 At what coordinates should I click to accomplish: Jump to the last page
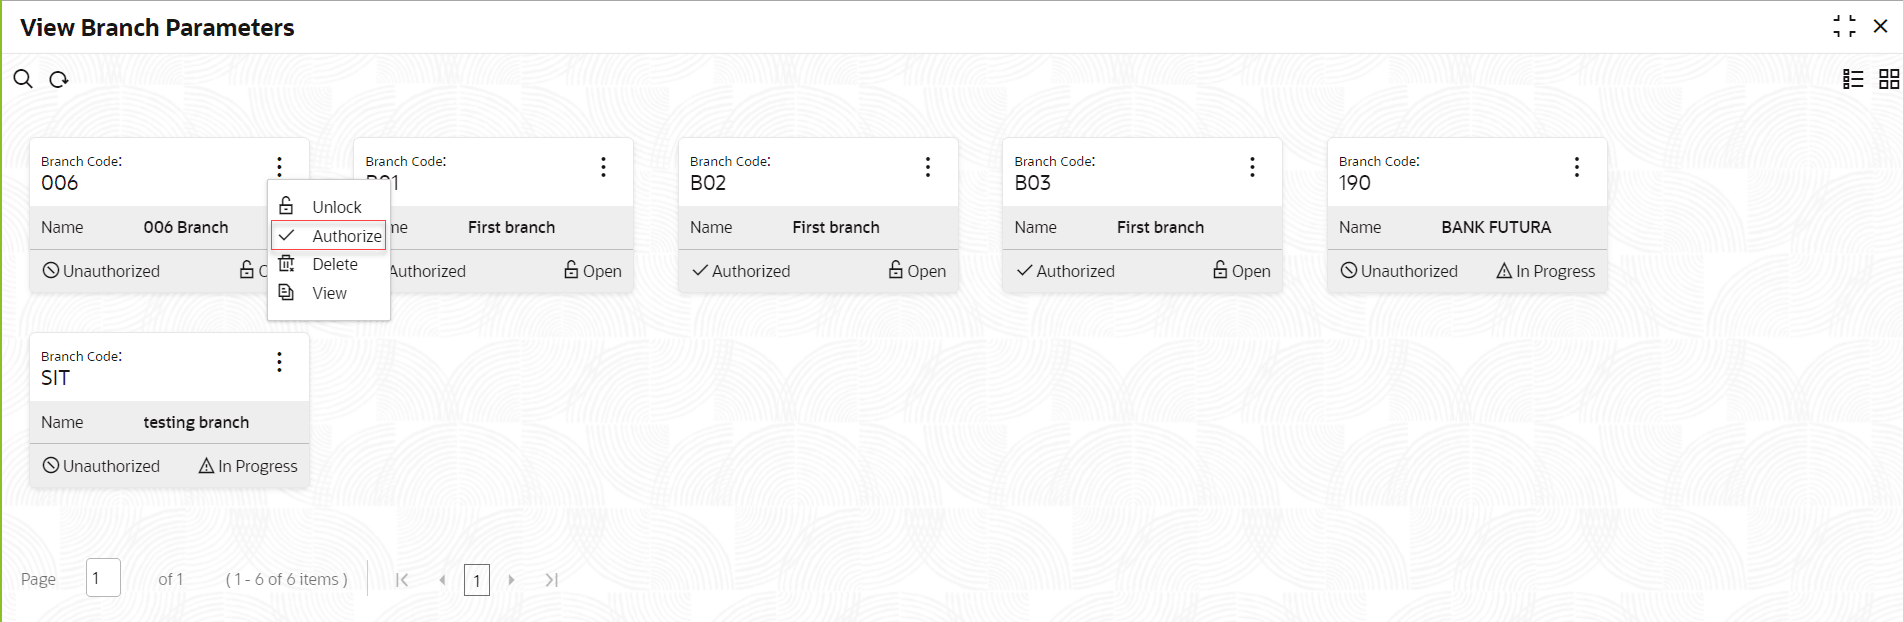tap(551, 580)
